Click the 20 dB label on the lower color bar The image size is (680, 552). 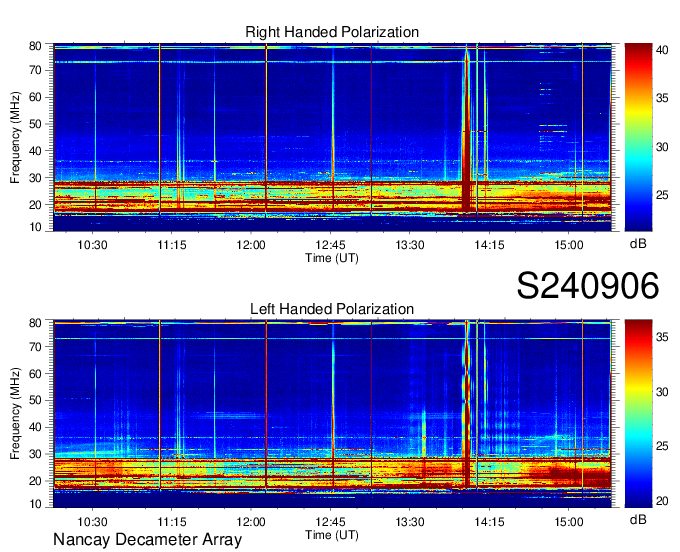662,501
